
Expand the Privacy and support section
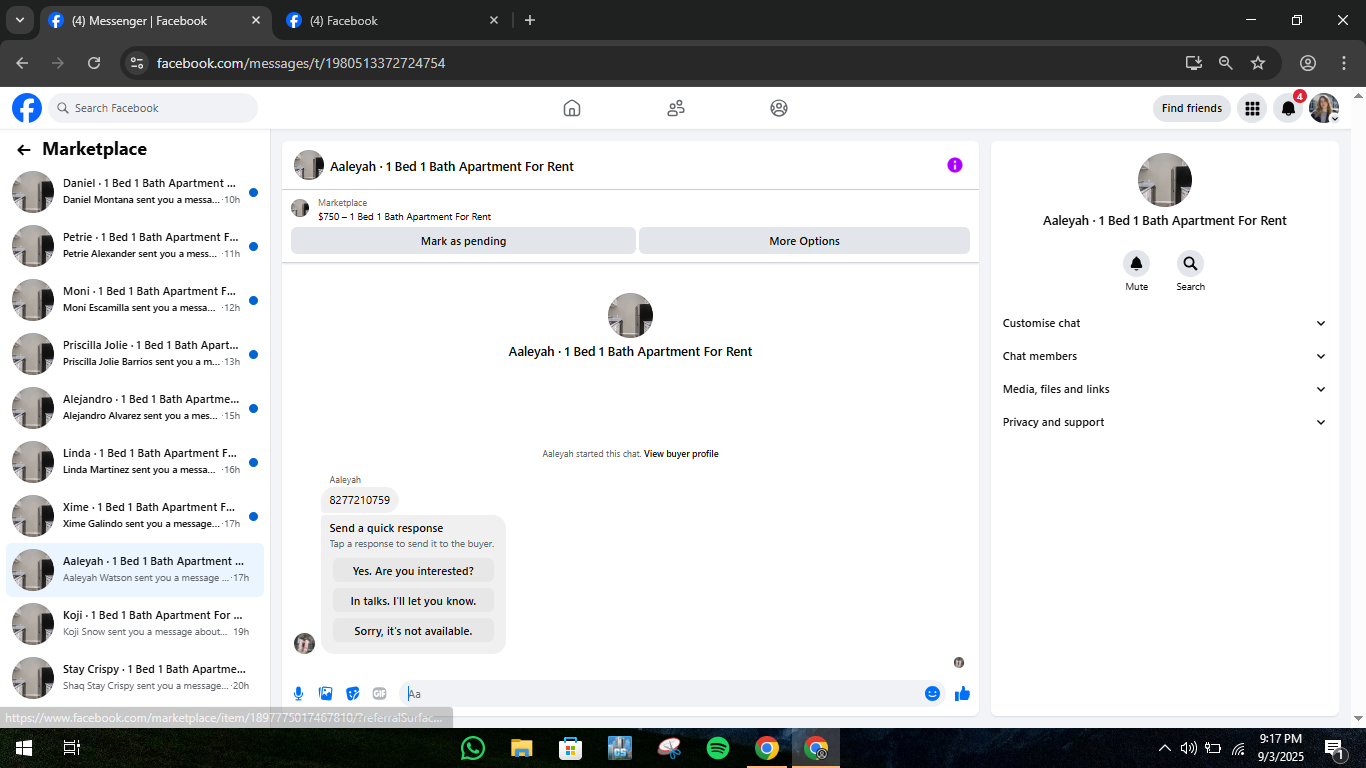[1164, 422]
